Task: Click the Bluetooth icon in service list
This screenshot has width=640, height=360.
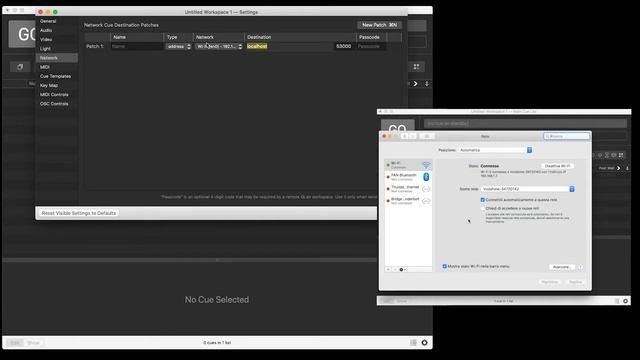Action: [426, 177]
